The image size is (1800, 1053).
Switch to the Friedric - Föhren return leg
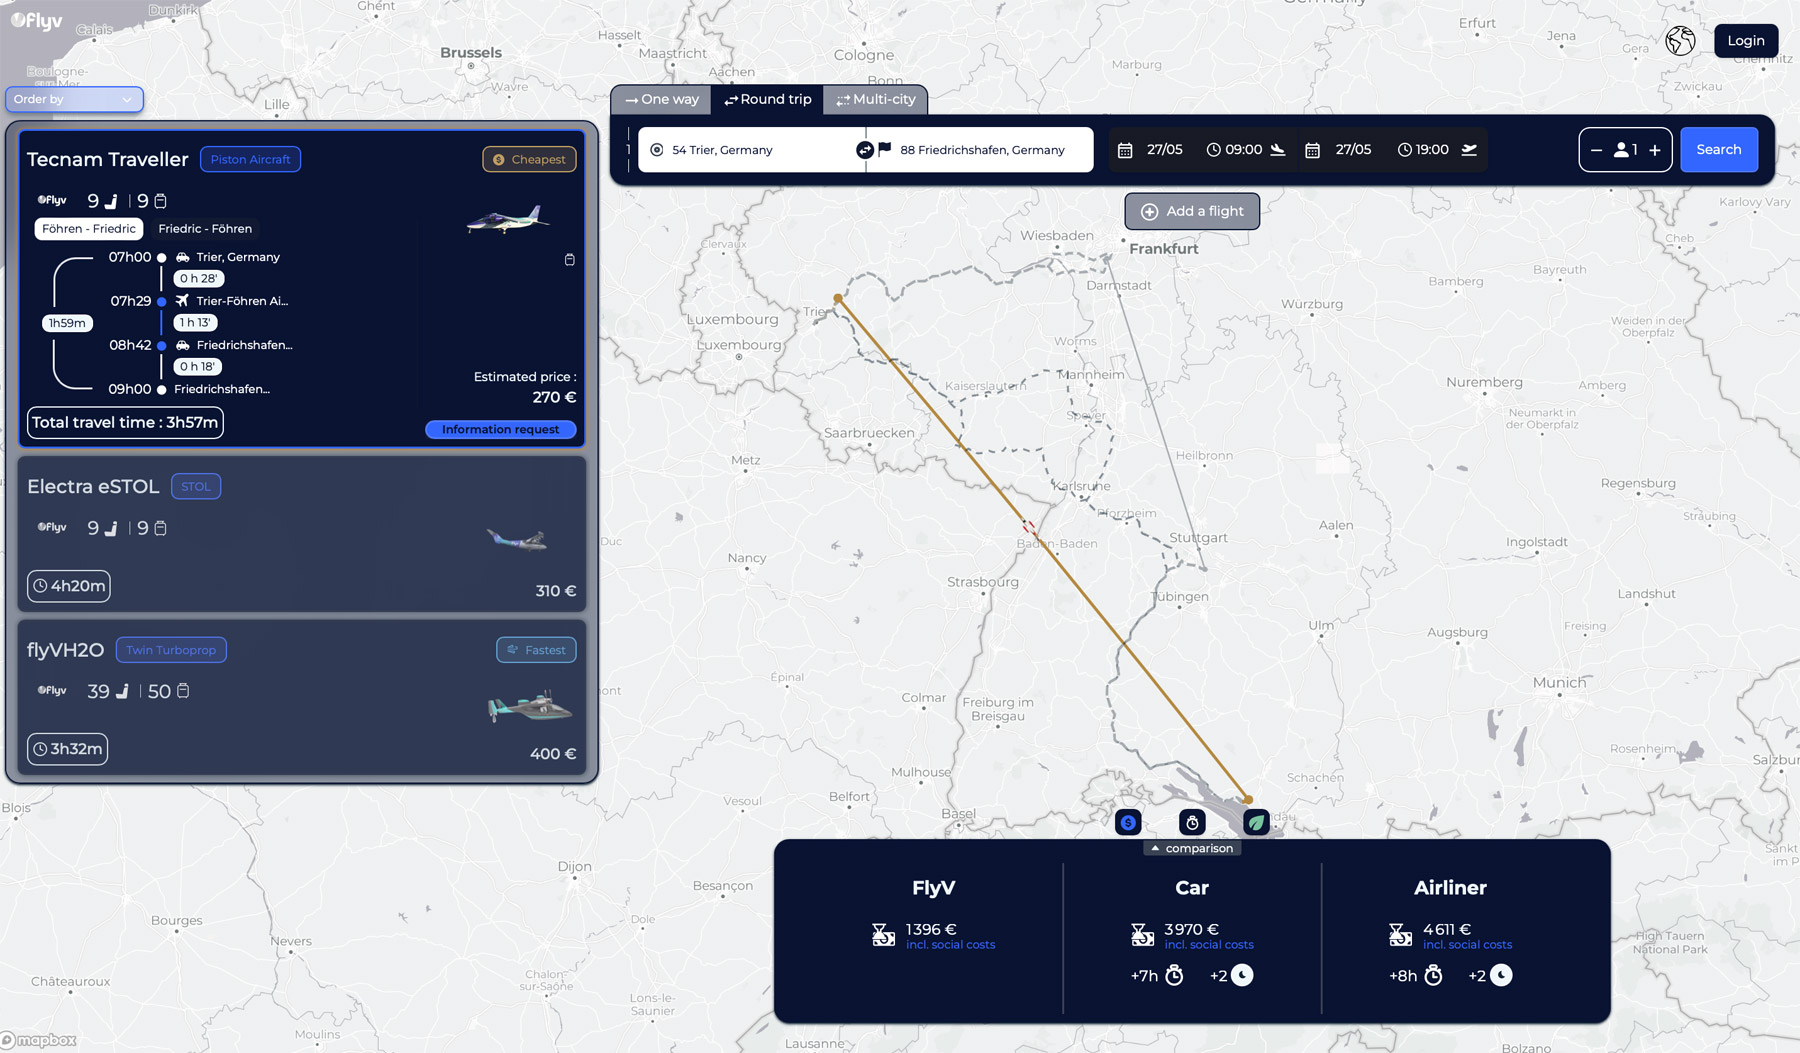click(x=205, y=228)
